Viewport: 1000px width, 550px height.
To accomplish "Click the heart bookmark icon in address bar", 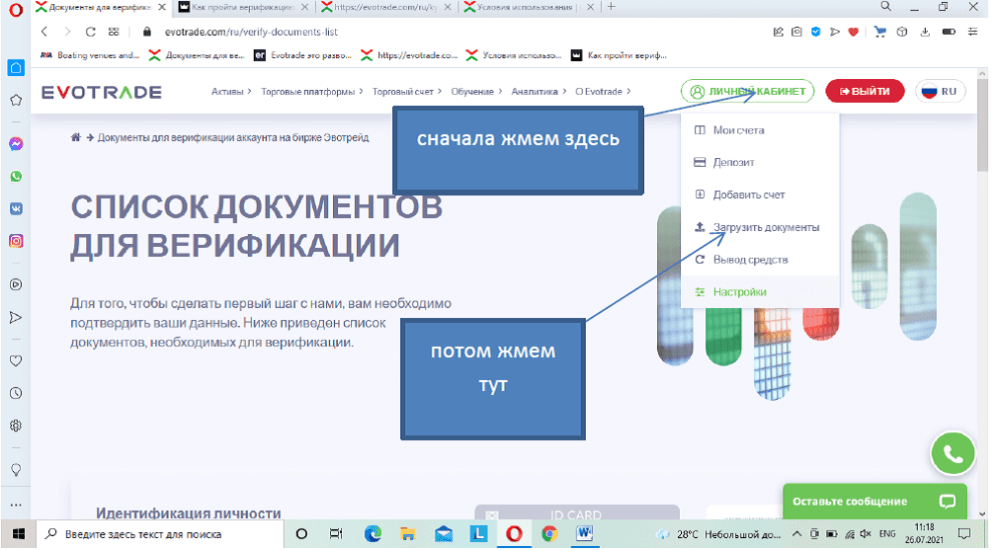I will click(853, 32).
